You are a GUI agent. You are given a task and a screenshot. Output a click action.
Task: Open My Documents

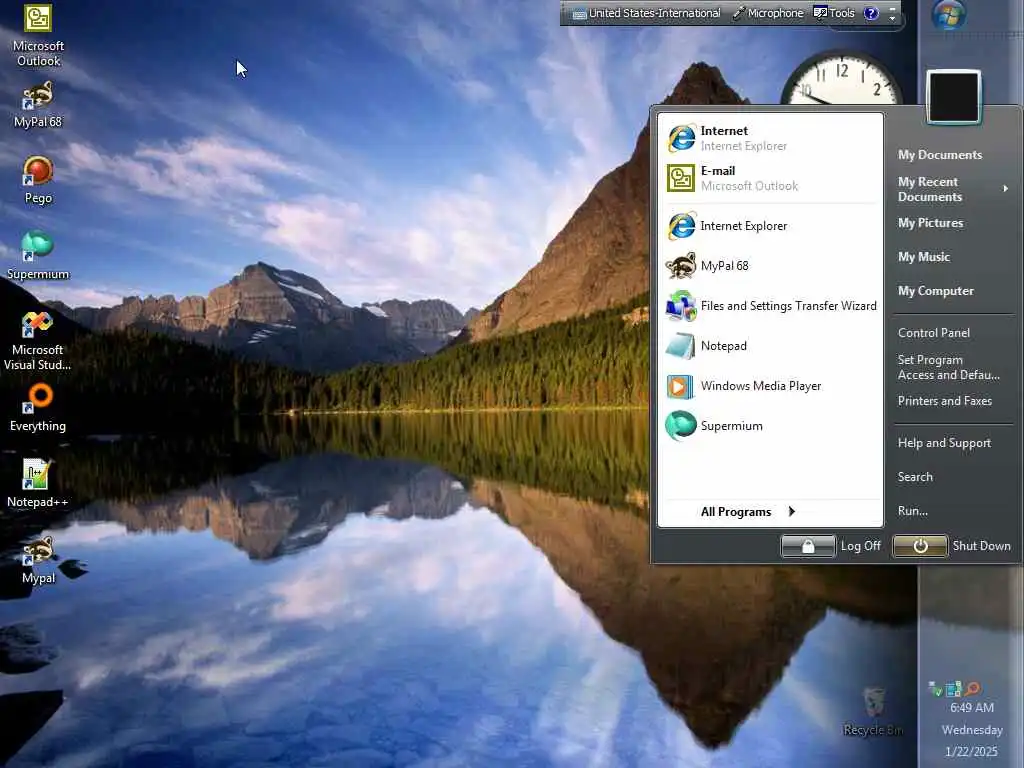940,155
